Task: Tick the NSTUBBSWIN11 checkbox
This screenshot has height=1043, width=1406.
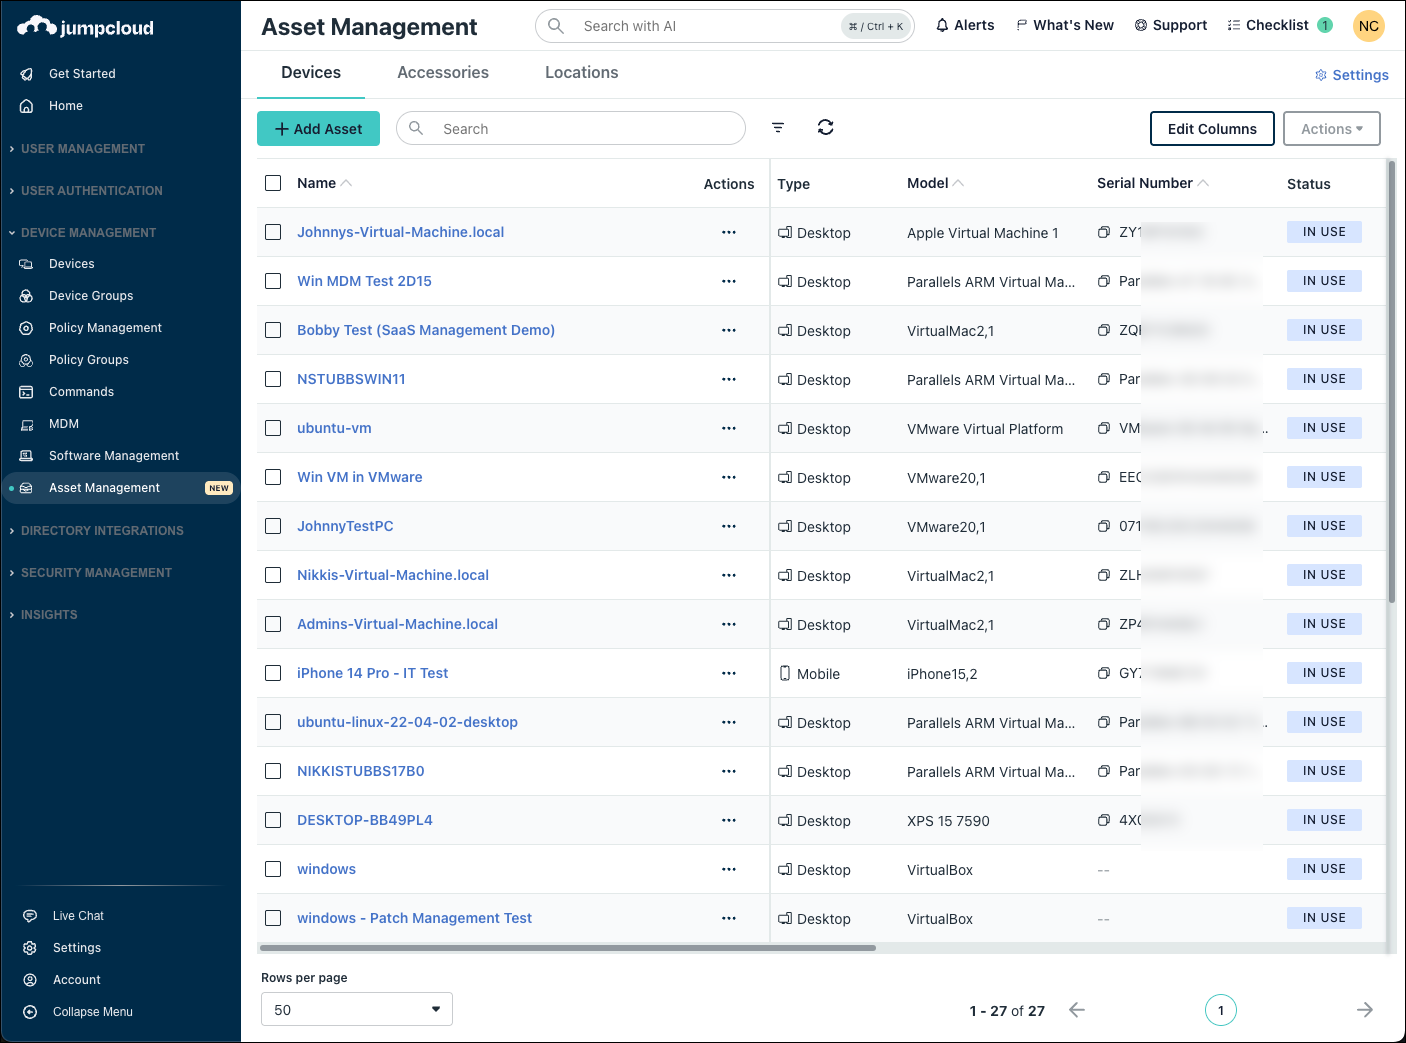Action: tap(273, 379)
